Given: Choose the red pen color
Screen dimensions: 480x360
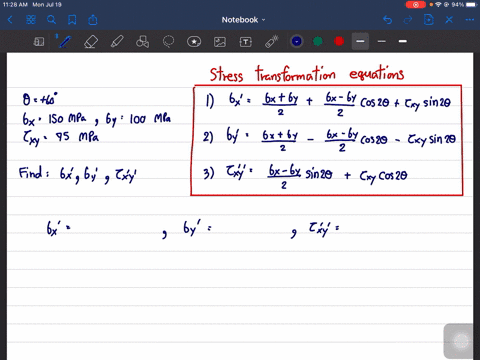Looking at the screenshot, I should 339,41.
